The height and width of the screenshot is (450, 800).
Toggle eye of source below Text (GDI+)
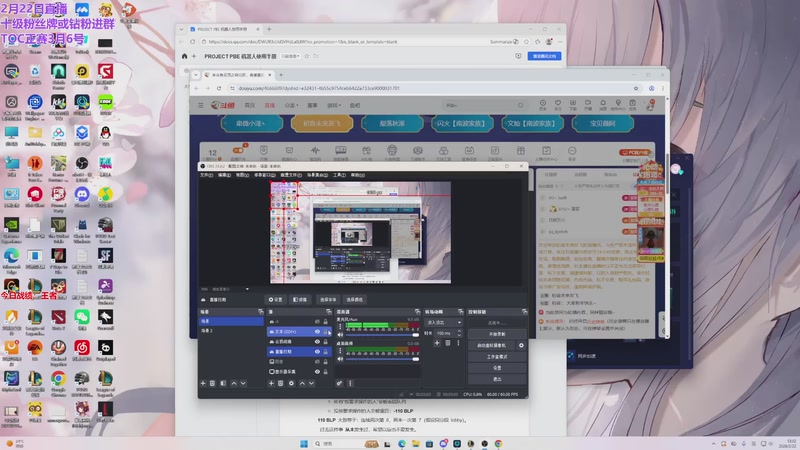317,342
